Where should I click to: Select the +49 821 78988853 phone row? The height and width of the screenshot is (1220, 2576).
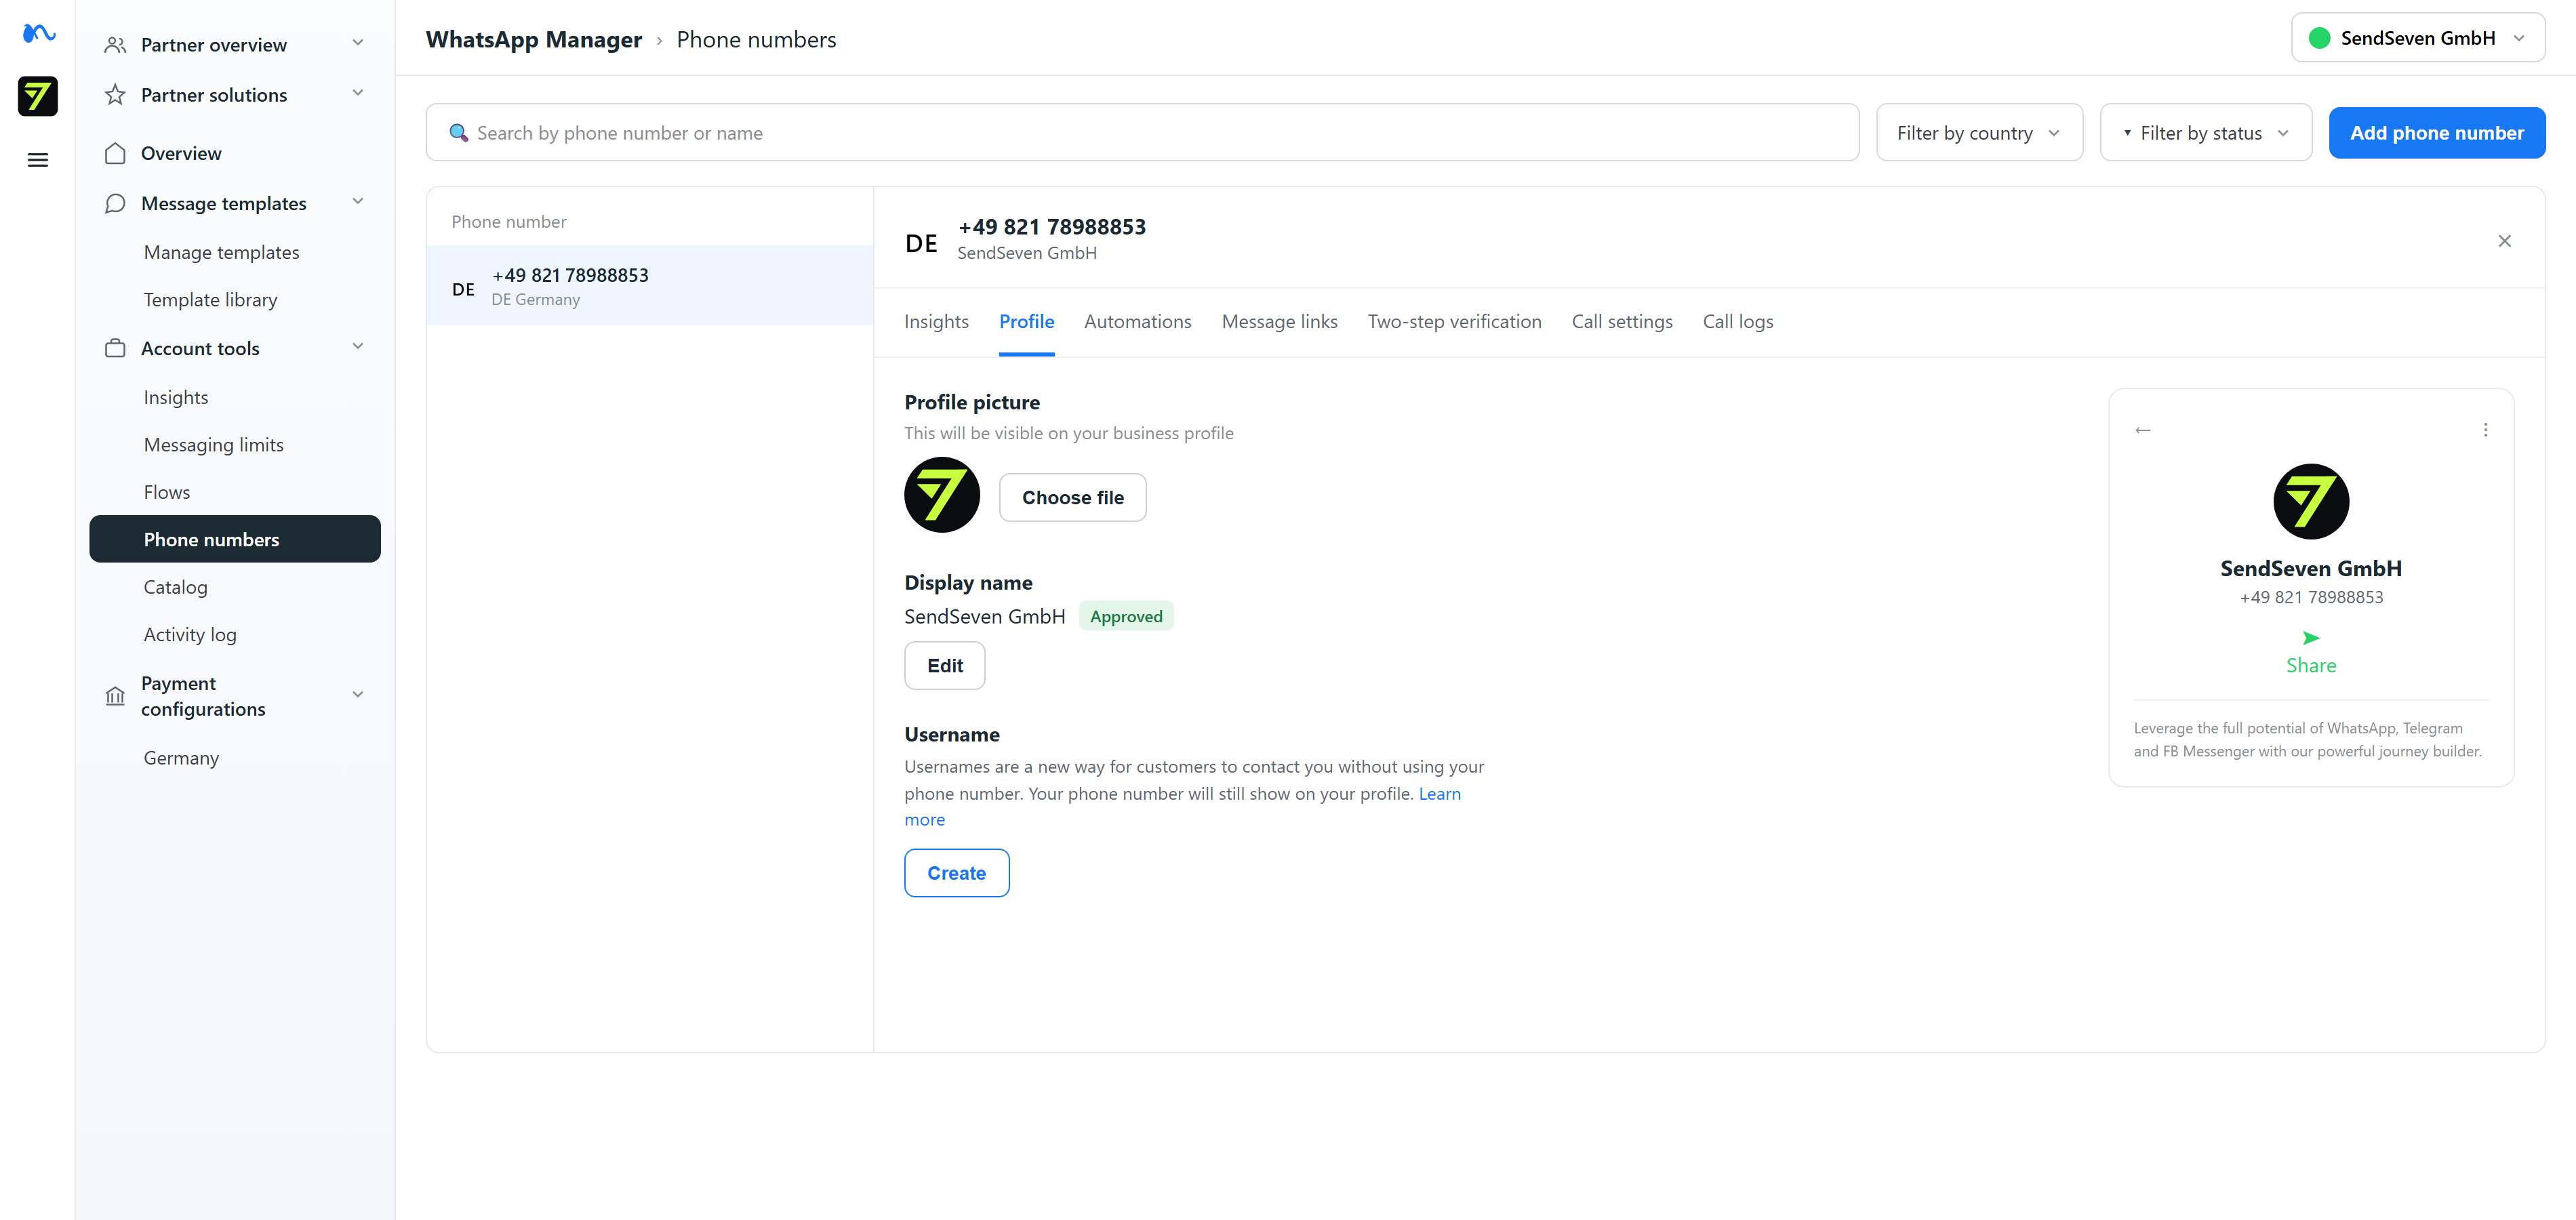[x=650, y=285]
